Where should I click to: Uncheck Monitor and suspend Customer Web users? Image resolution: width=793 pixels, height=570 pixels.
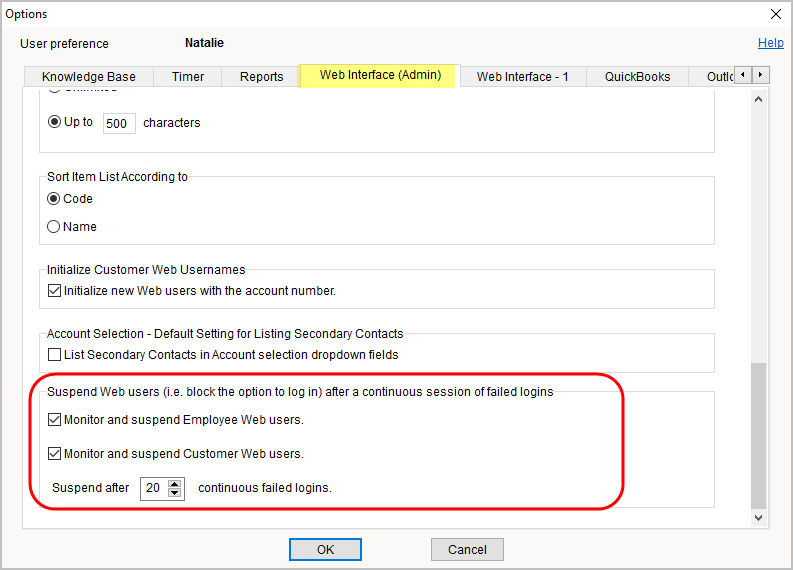click(x=54, y=454)
